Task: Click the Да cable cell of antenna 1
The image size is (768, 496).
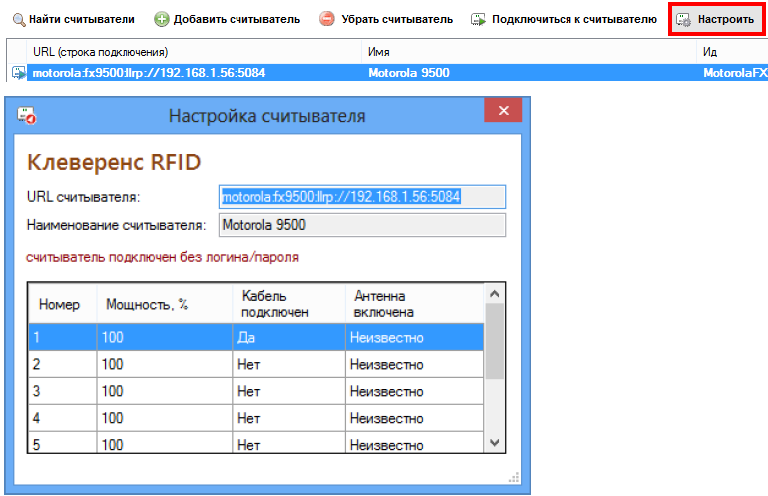Action: [x=289, y=337]
